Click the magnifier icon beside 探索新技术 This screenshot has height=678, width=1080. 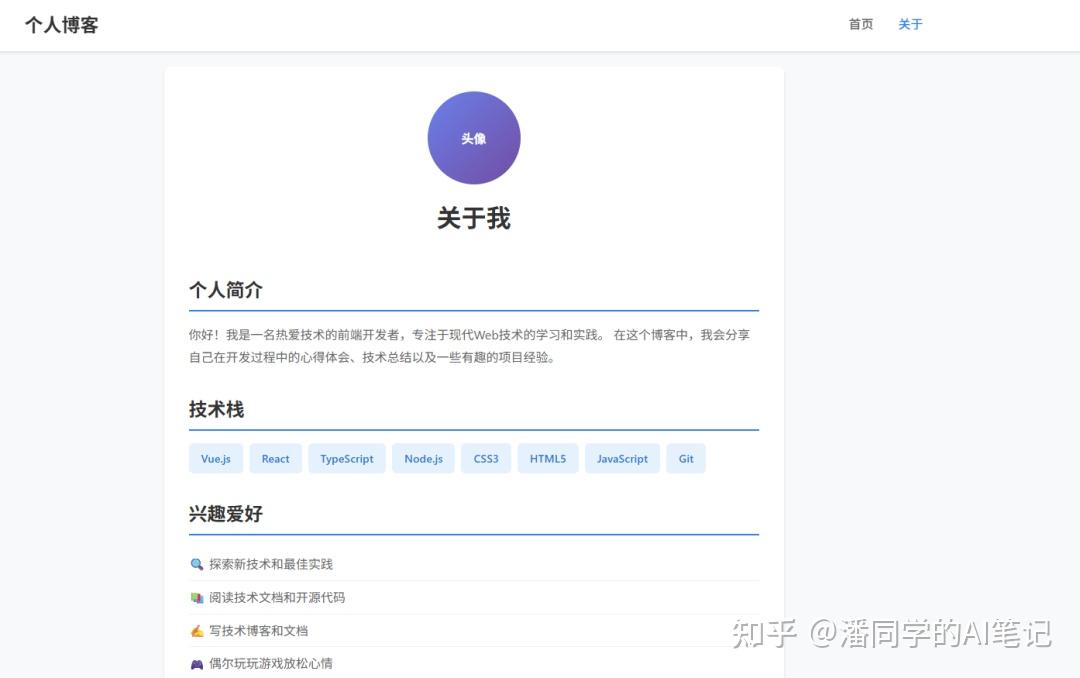pyautogui.click(x=196, y=564)
